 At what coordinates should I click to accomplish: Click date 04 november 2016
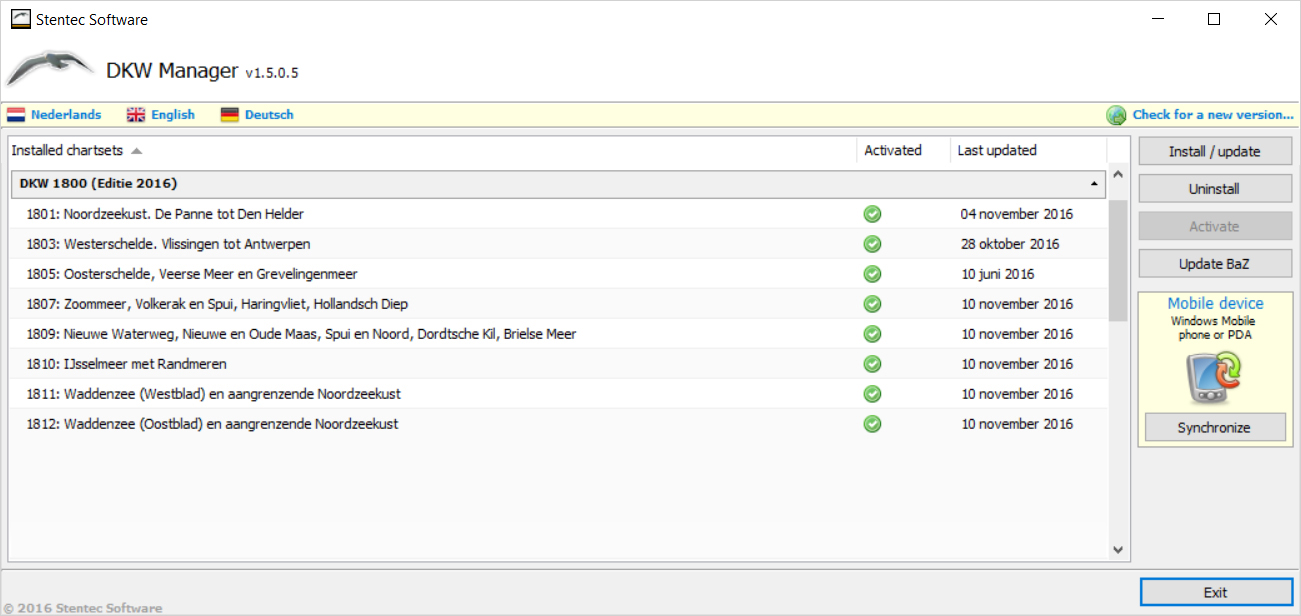point(1016,214)
